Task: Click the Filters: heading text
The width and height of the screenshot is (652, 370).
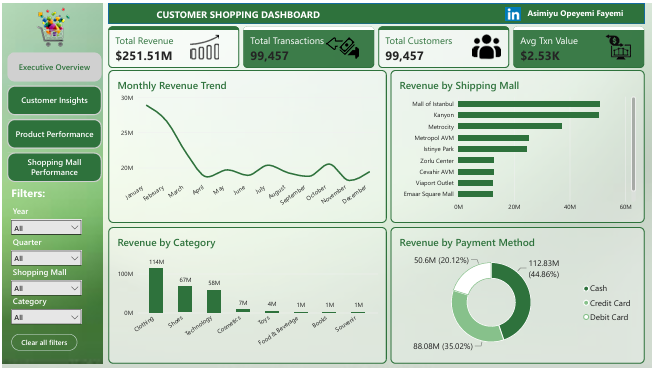Action: (x=28, y=193)
